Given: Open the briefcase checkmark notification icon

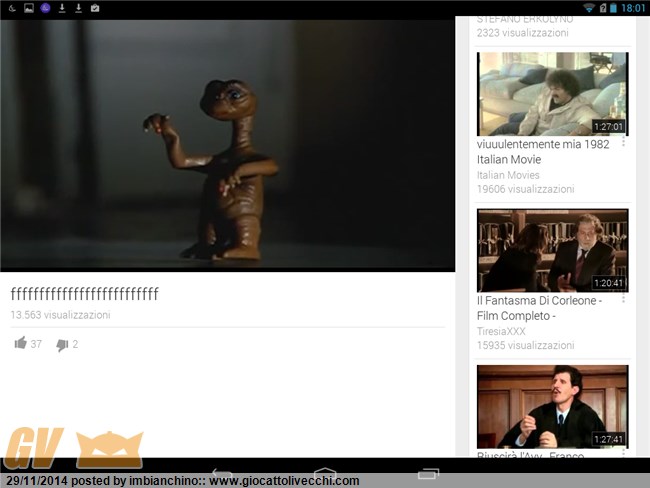Looking at the screenshot, I should click(x=95, y=8).
